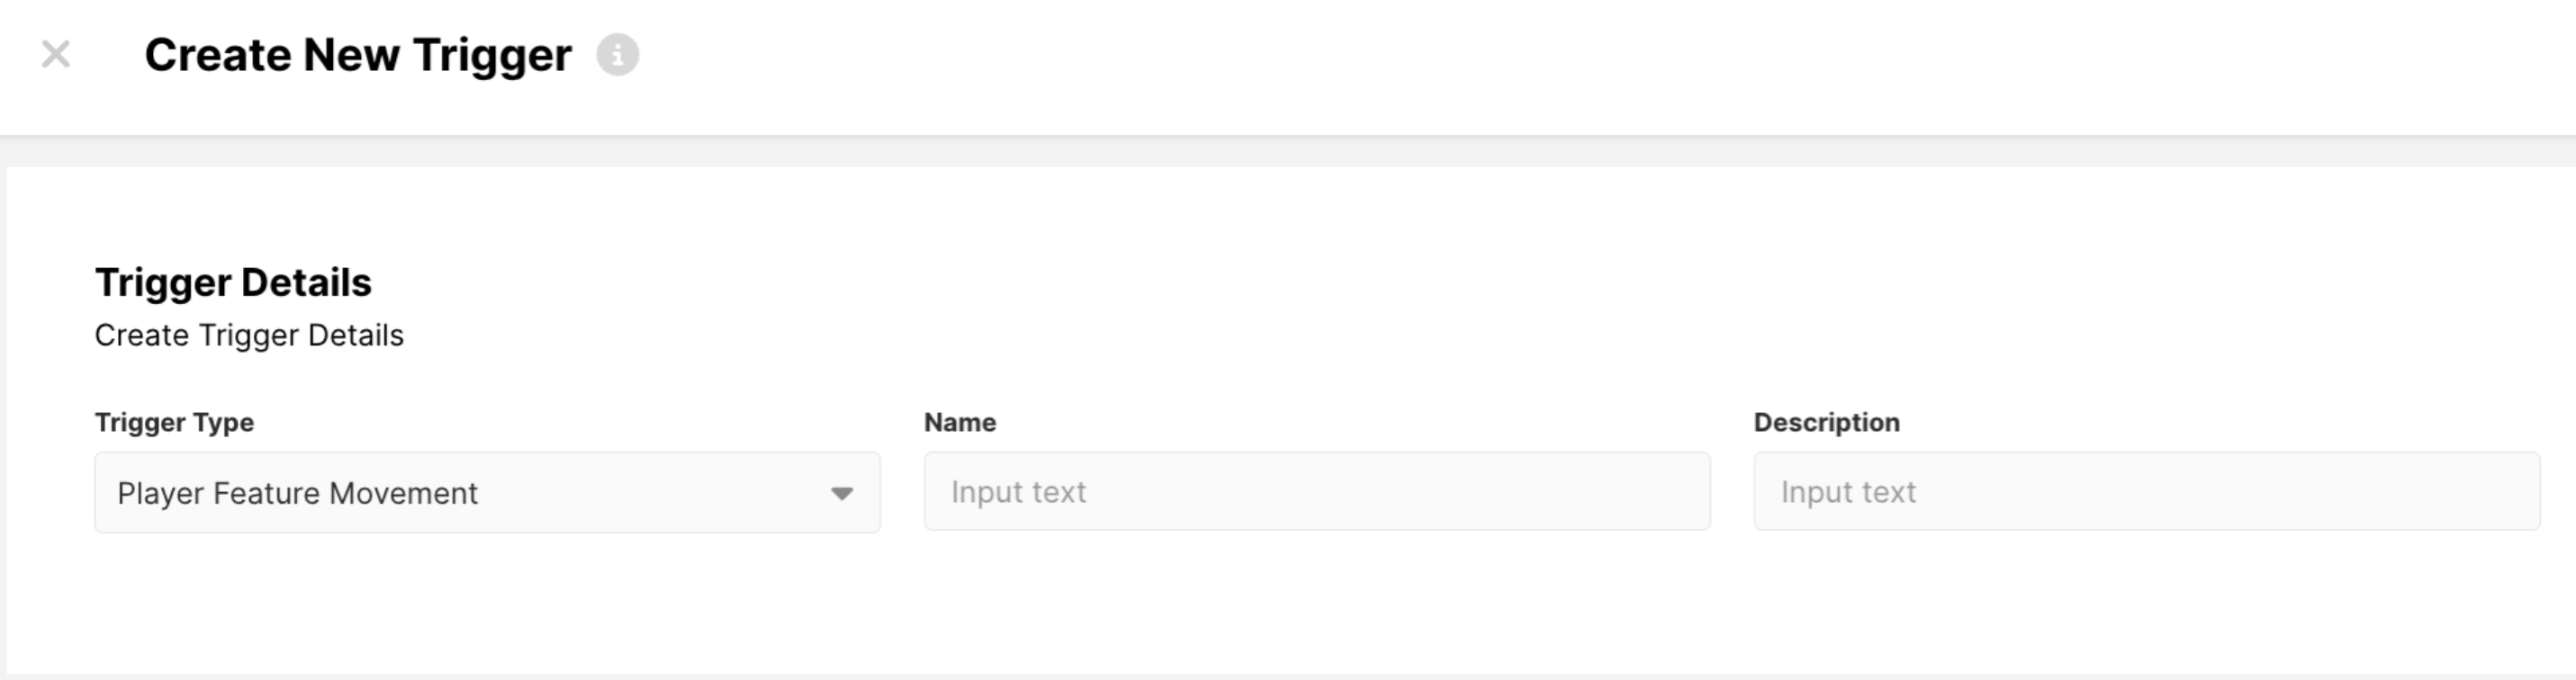Click the Trigger Type field label

click(x=174, y=422)
